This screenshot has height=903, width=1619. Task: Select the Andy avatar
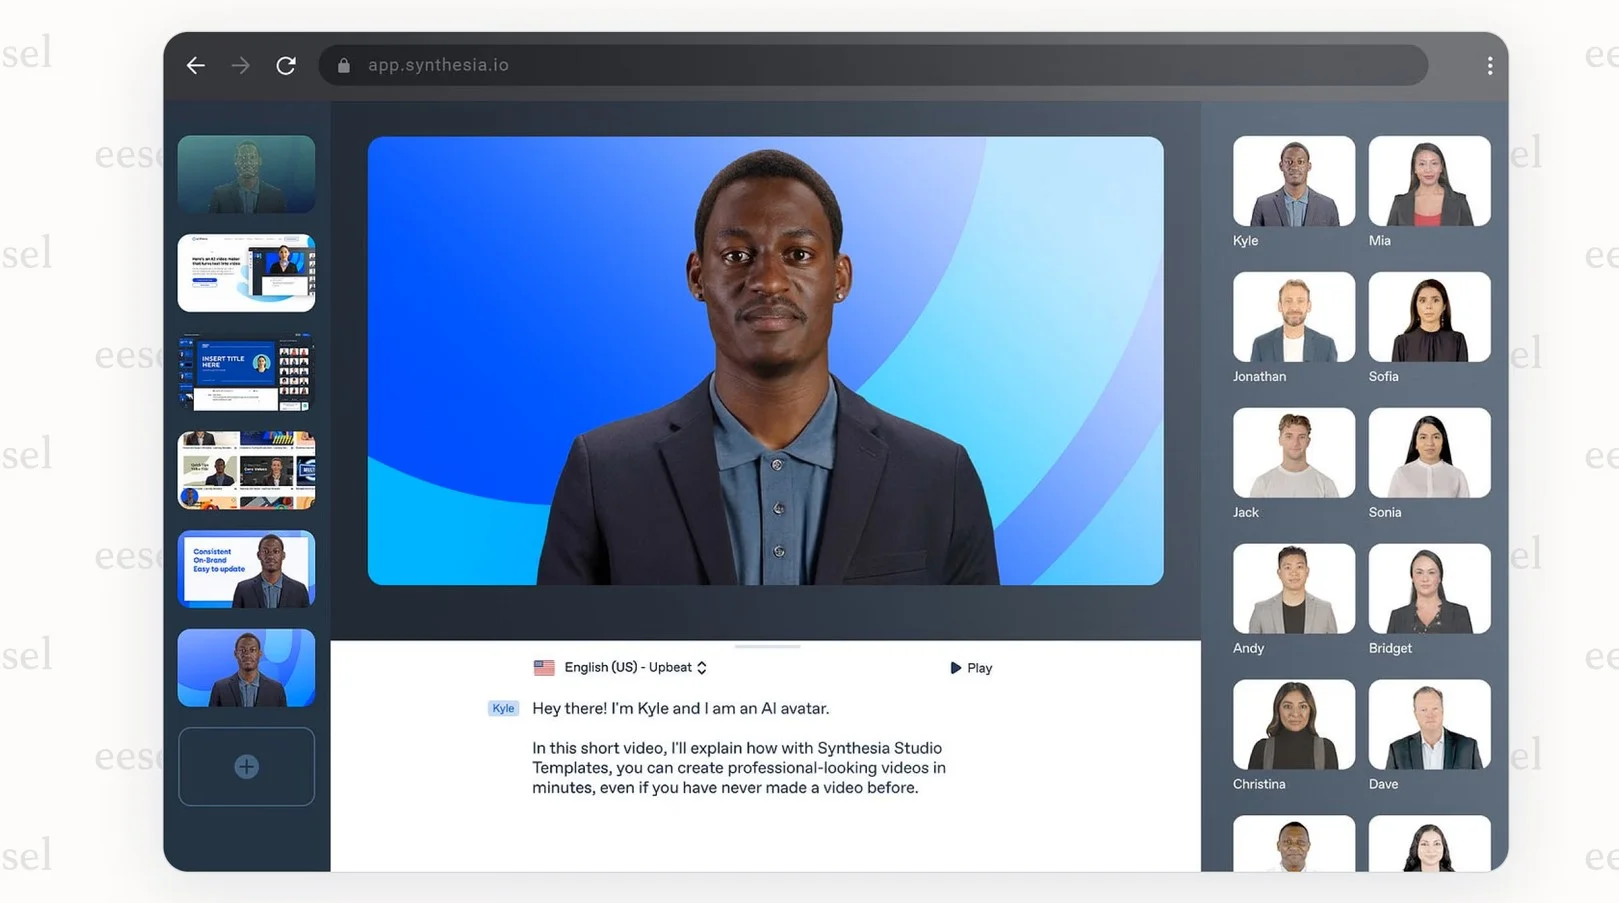click(1293, 589)
